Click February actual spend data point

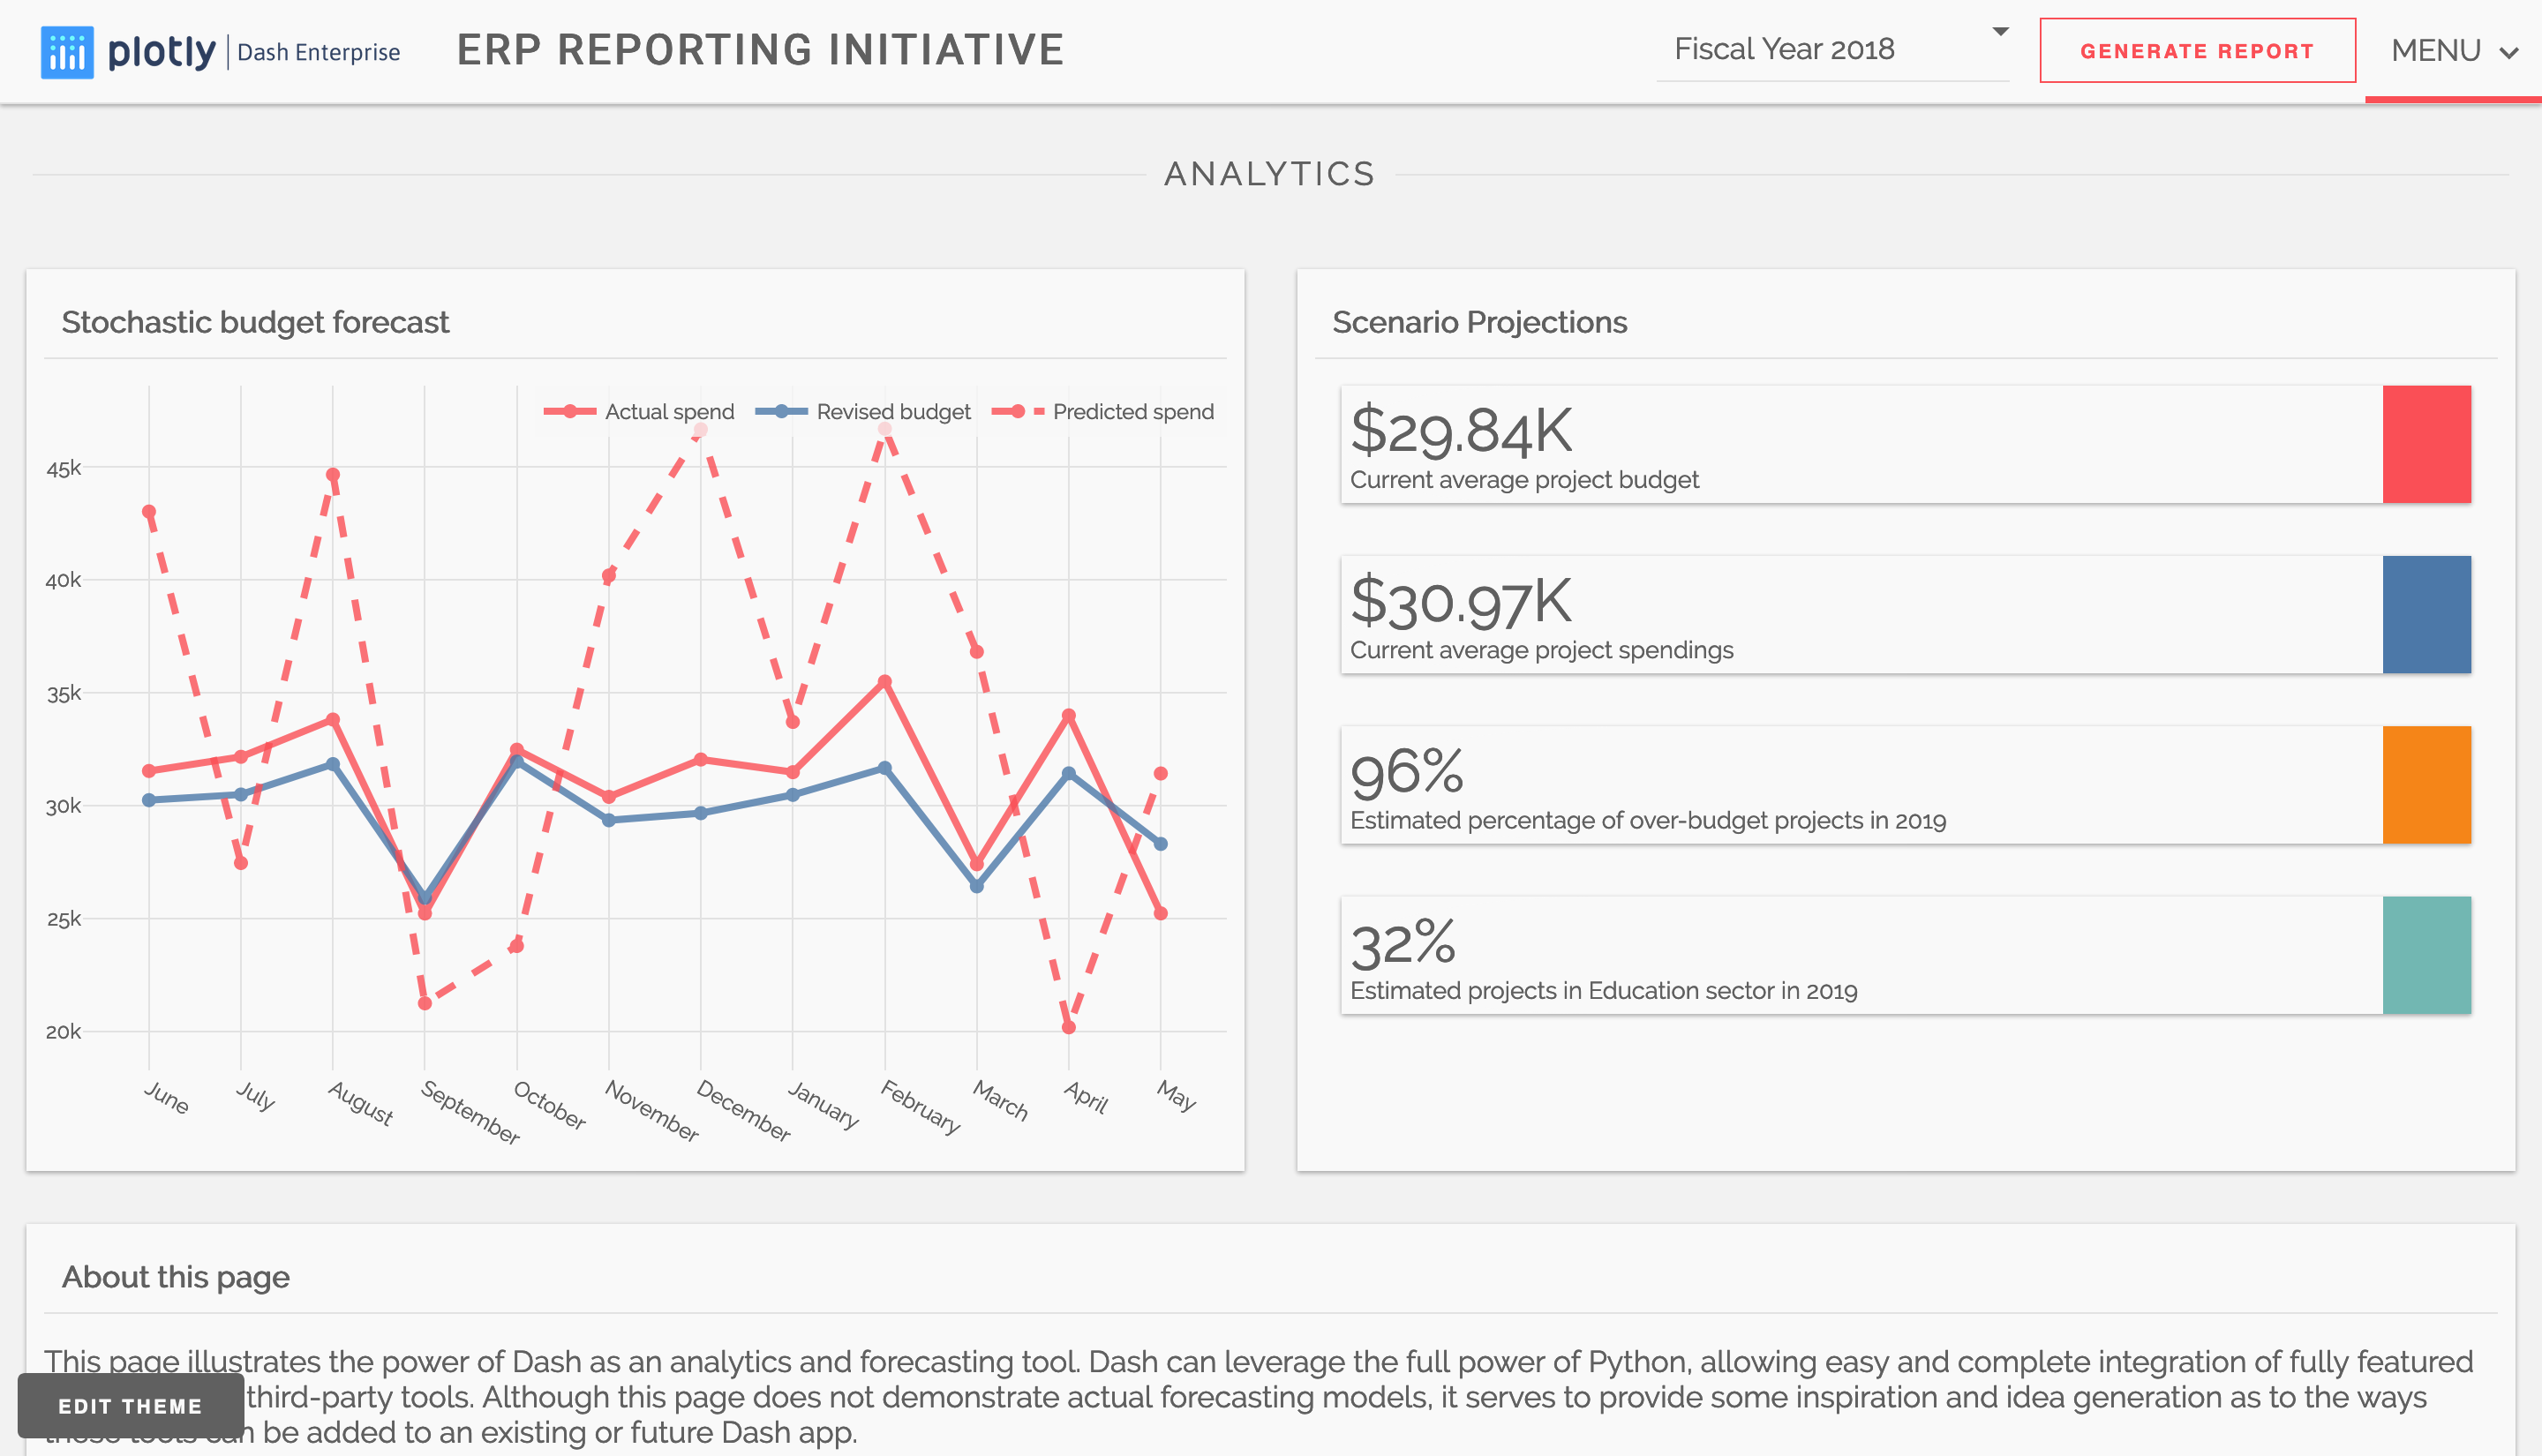pos(884,682)
